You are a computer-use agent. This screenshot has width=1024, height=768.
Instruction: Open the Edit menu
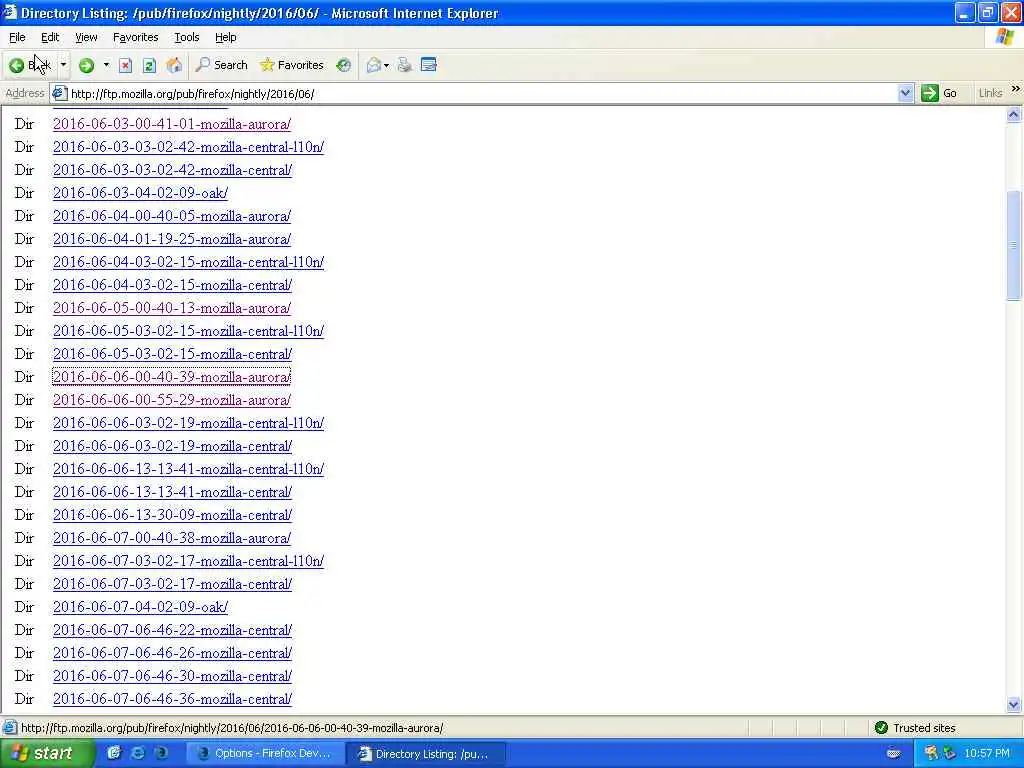[x=50, y=37]
